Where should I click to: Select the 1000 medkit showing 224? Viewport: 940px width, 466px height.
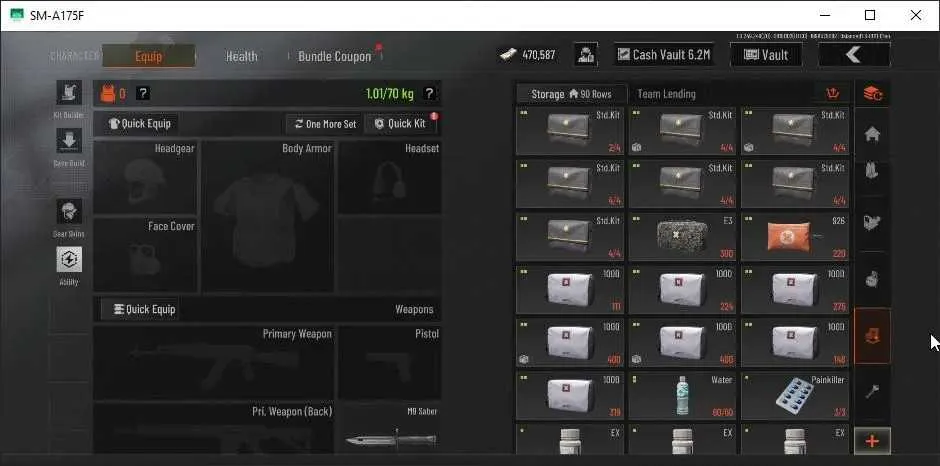(682, 290)
